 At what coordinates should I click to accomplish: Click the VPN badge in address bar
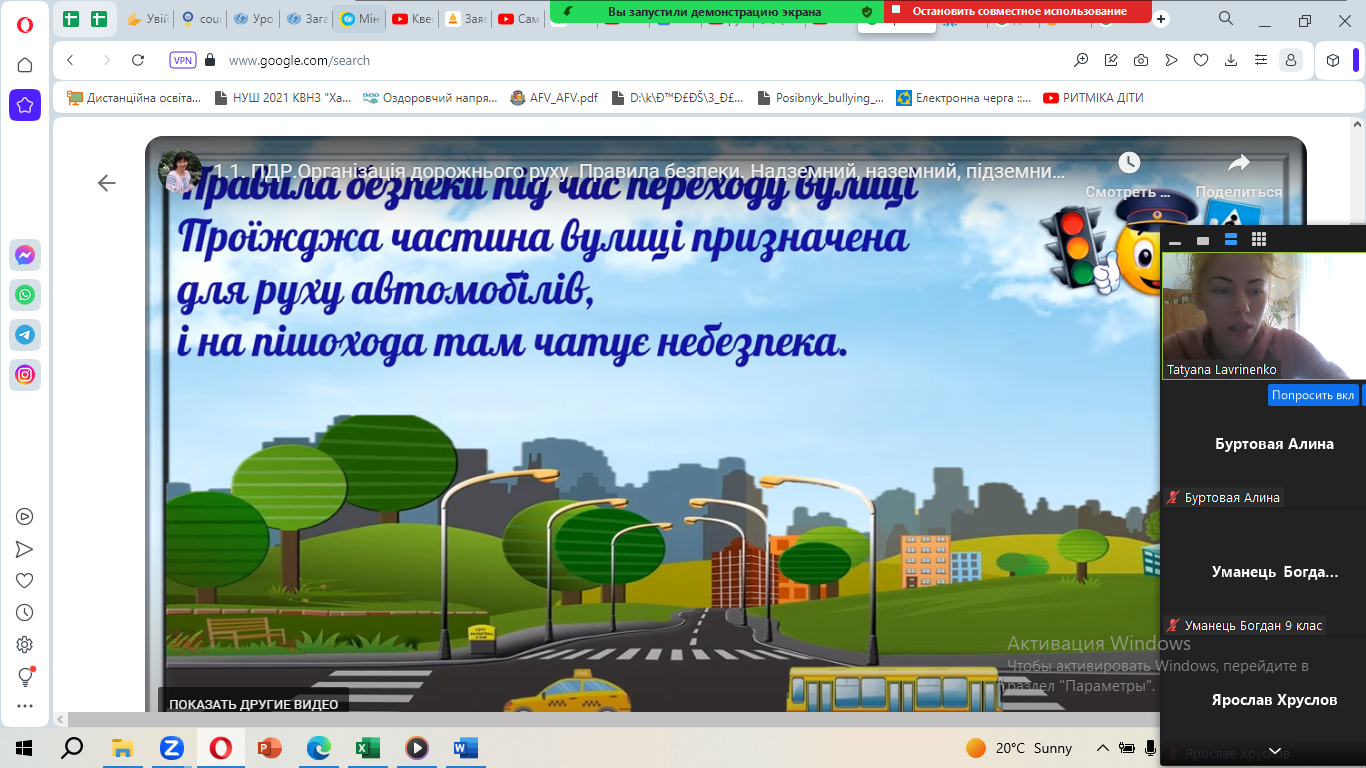tap(183, 60)
